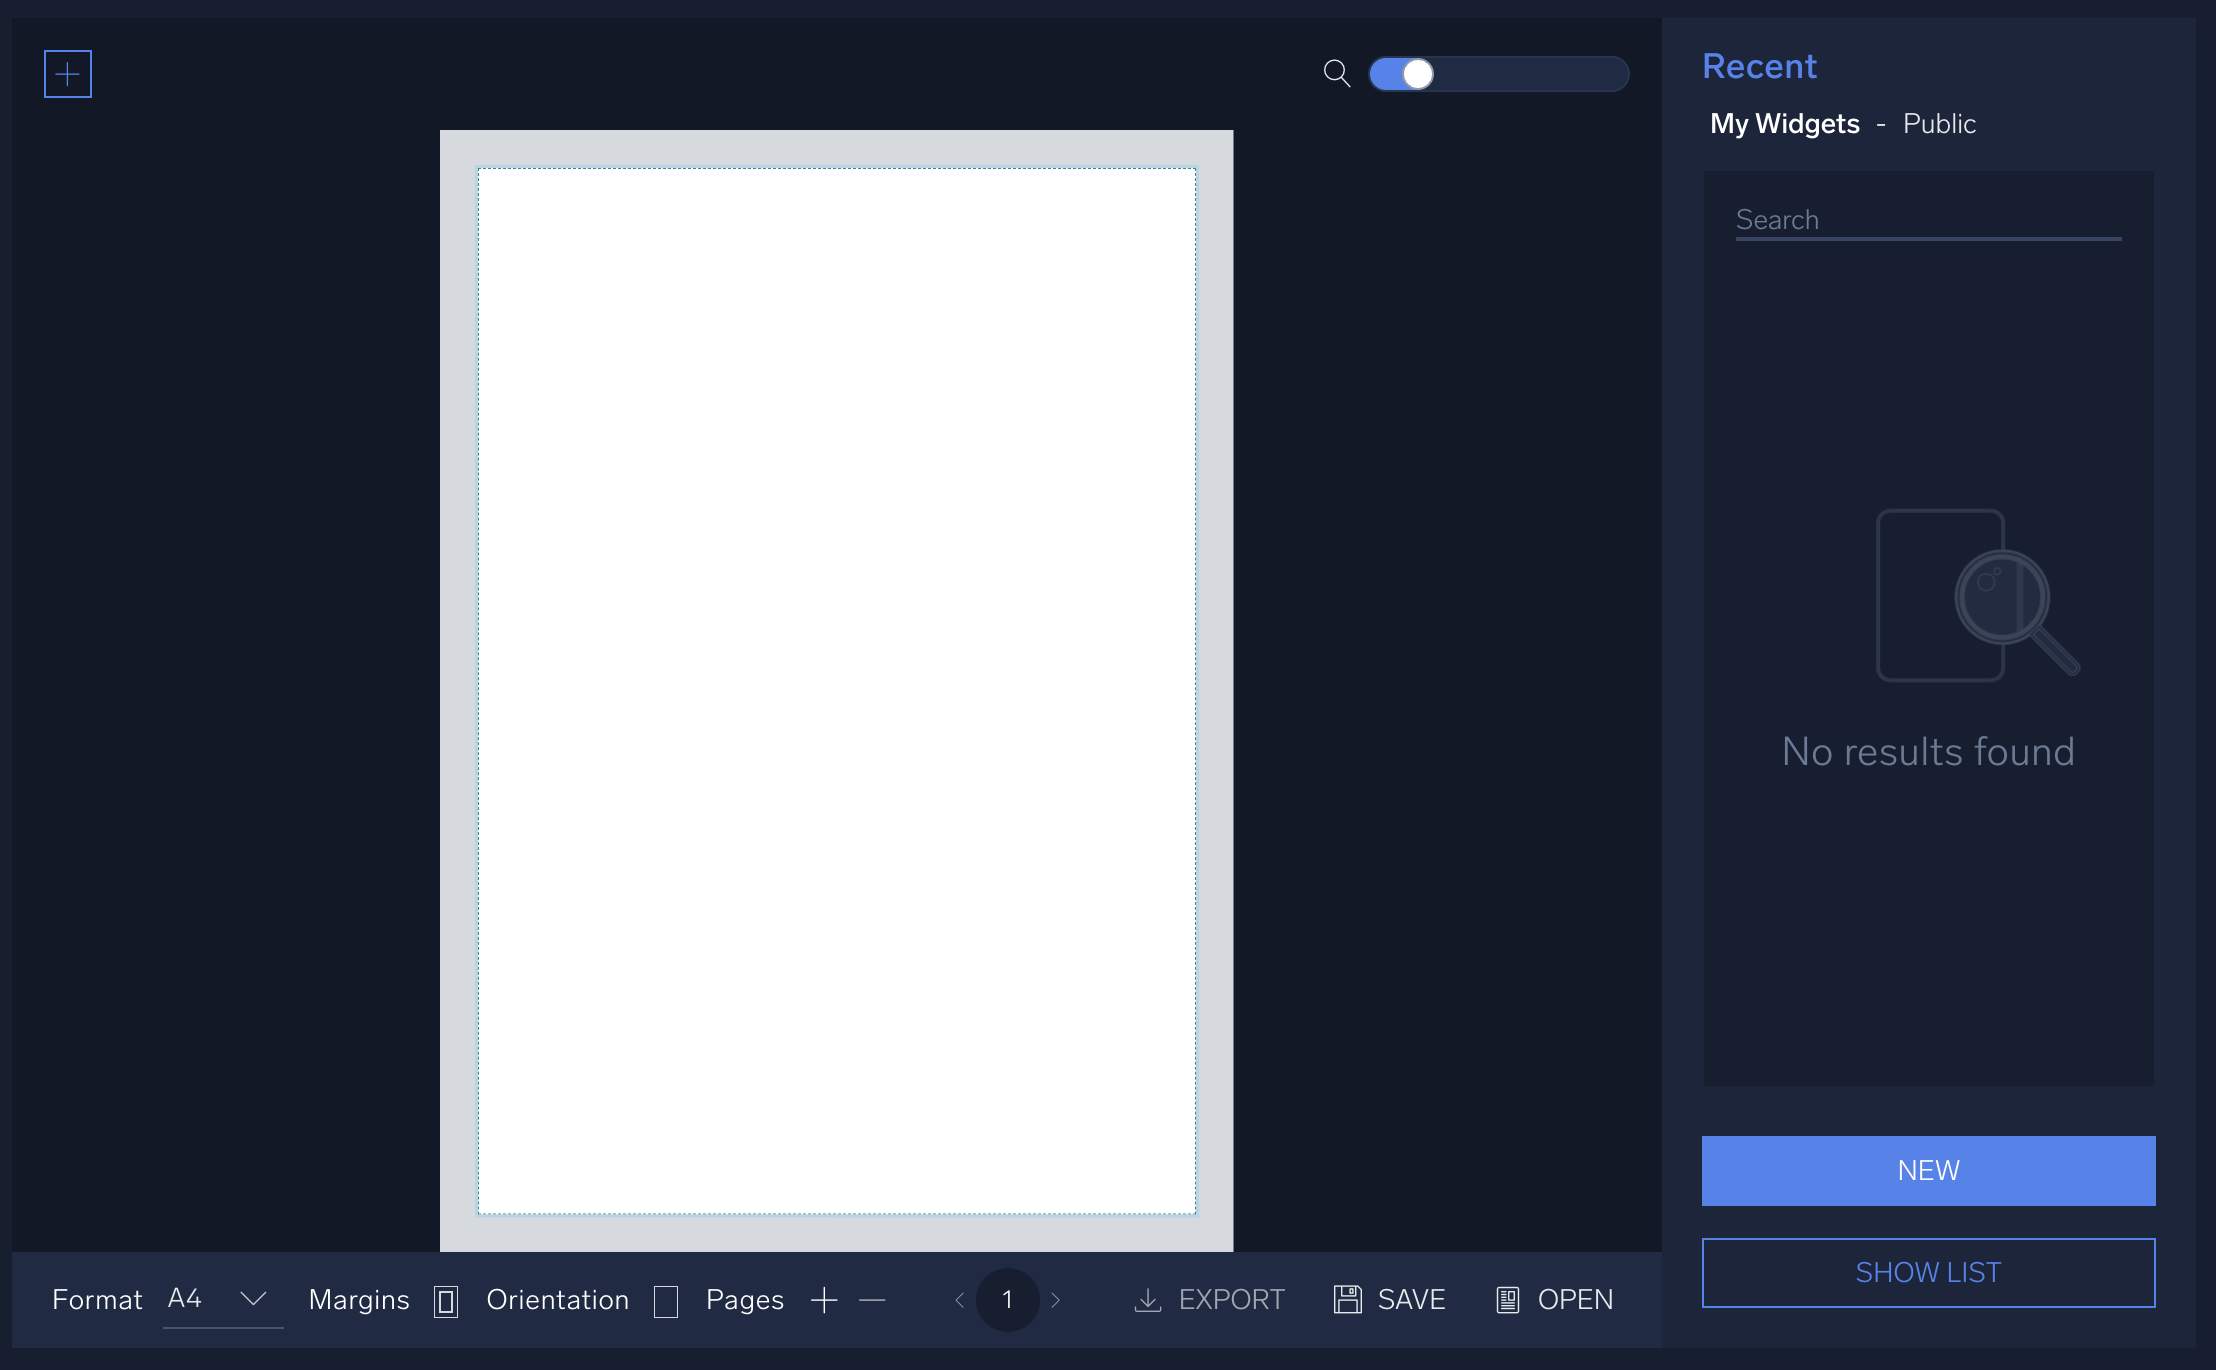2216x1370 pixels.
Task: Go to next page with right chevron
Action: [1057, 1300]
